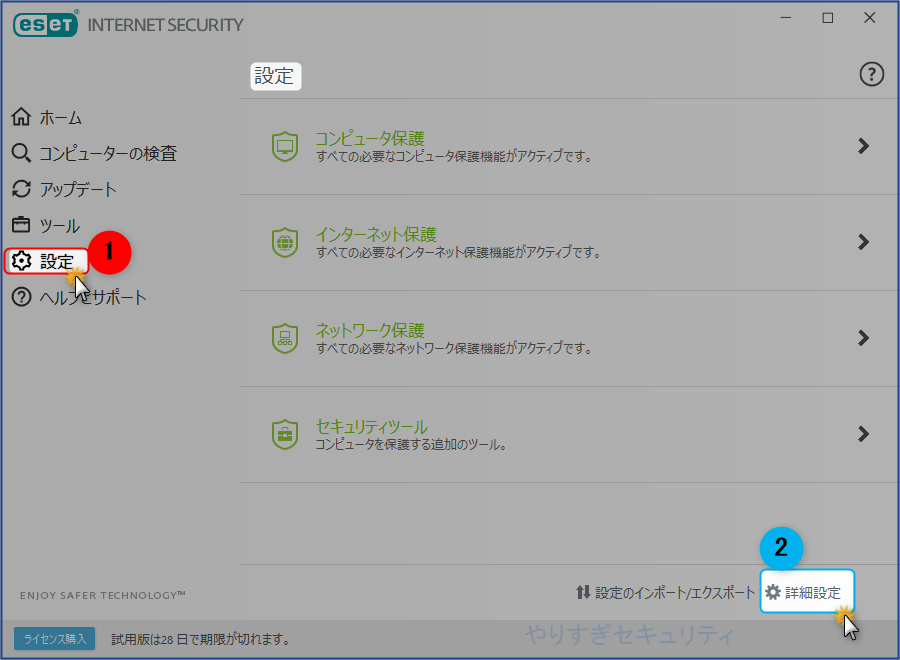This screenshot has width=900, height=660.
Task: Open the ネットワーク保護 settings link
Action: pyautogui.click(x=370, y=330)
